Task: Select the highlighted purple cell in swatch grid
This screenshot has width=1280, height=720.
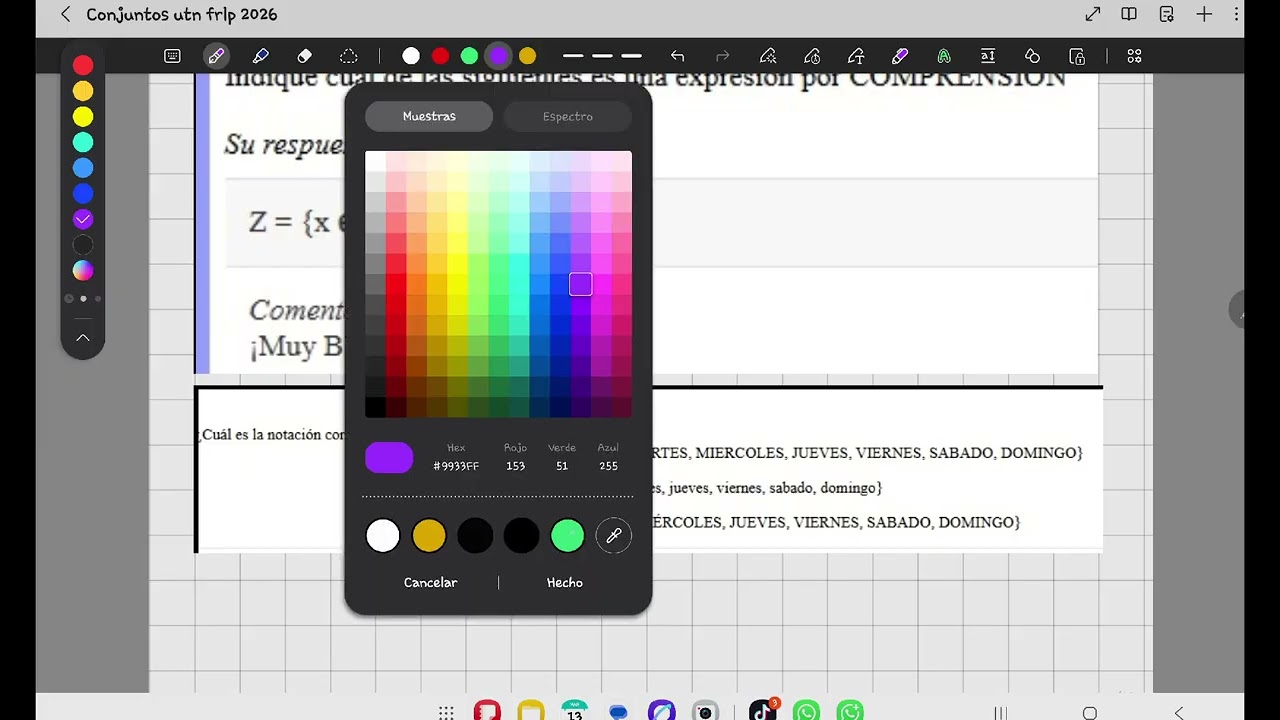Action: click(581, 285)
